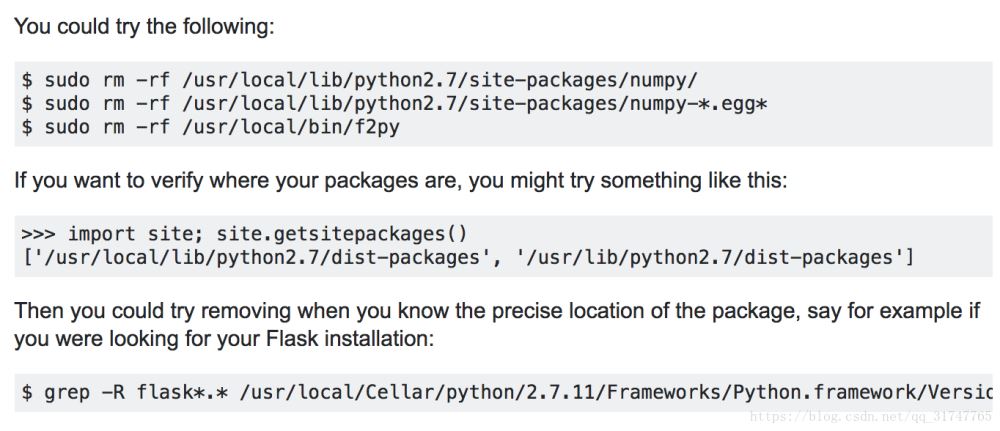This screenshot has height=431, width=1000.
Task: Click the grep -R command line
Action: pyautogui.click(x=500, y=392)
